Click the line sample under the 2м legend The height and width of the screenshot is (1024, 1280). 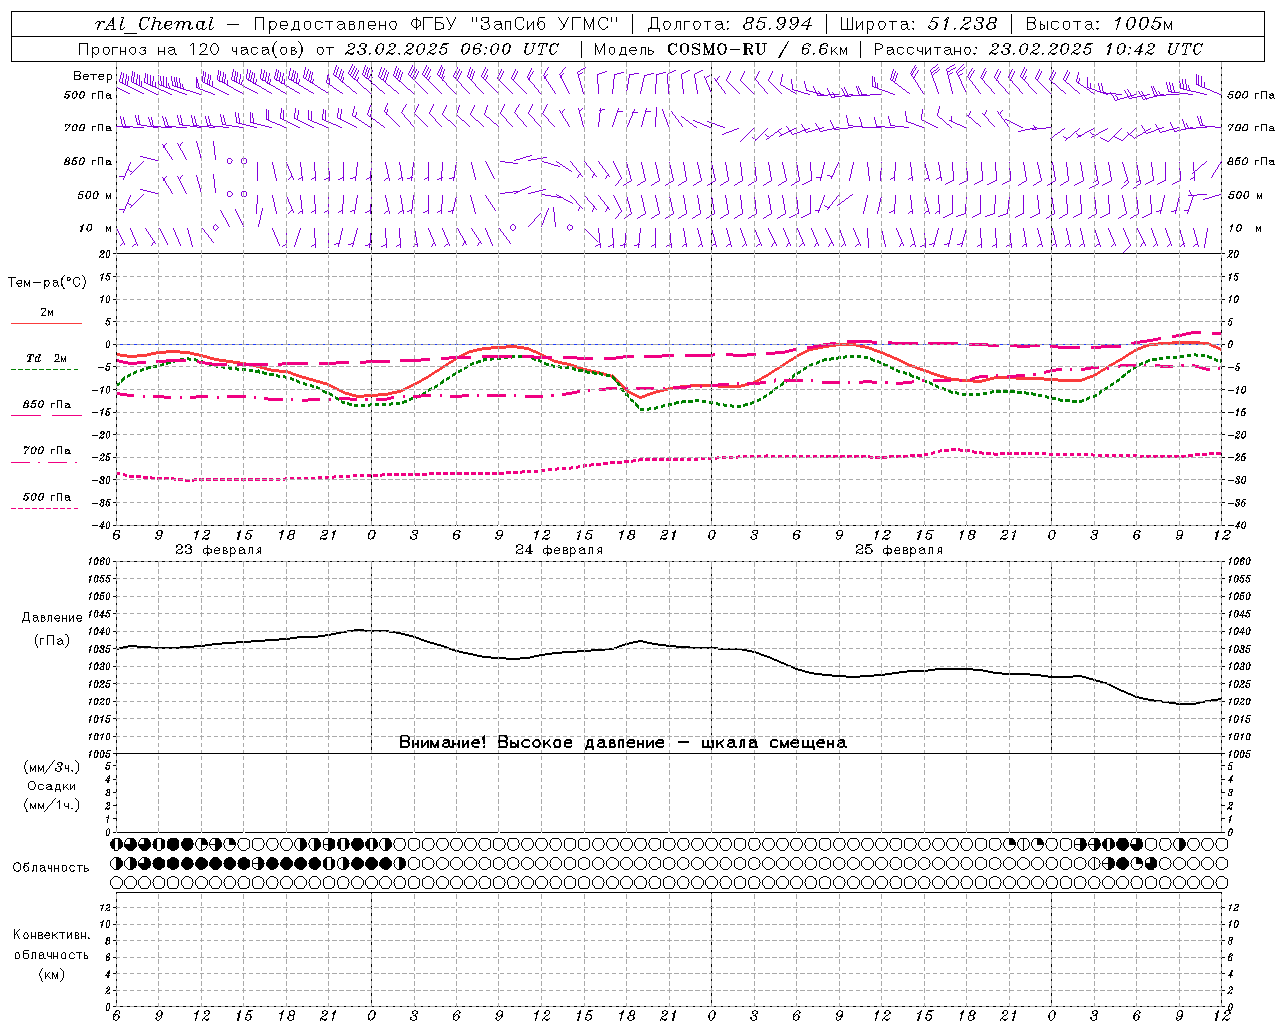click(x=46, y=323)
